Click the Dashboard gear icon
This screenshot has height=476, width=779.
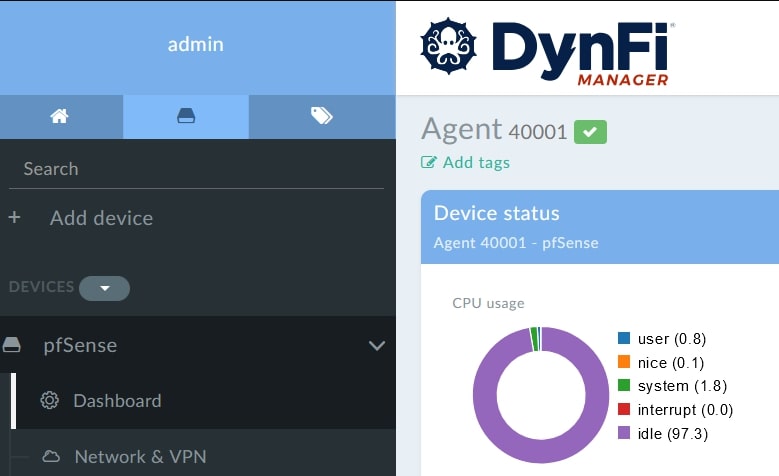(50, 400)
